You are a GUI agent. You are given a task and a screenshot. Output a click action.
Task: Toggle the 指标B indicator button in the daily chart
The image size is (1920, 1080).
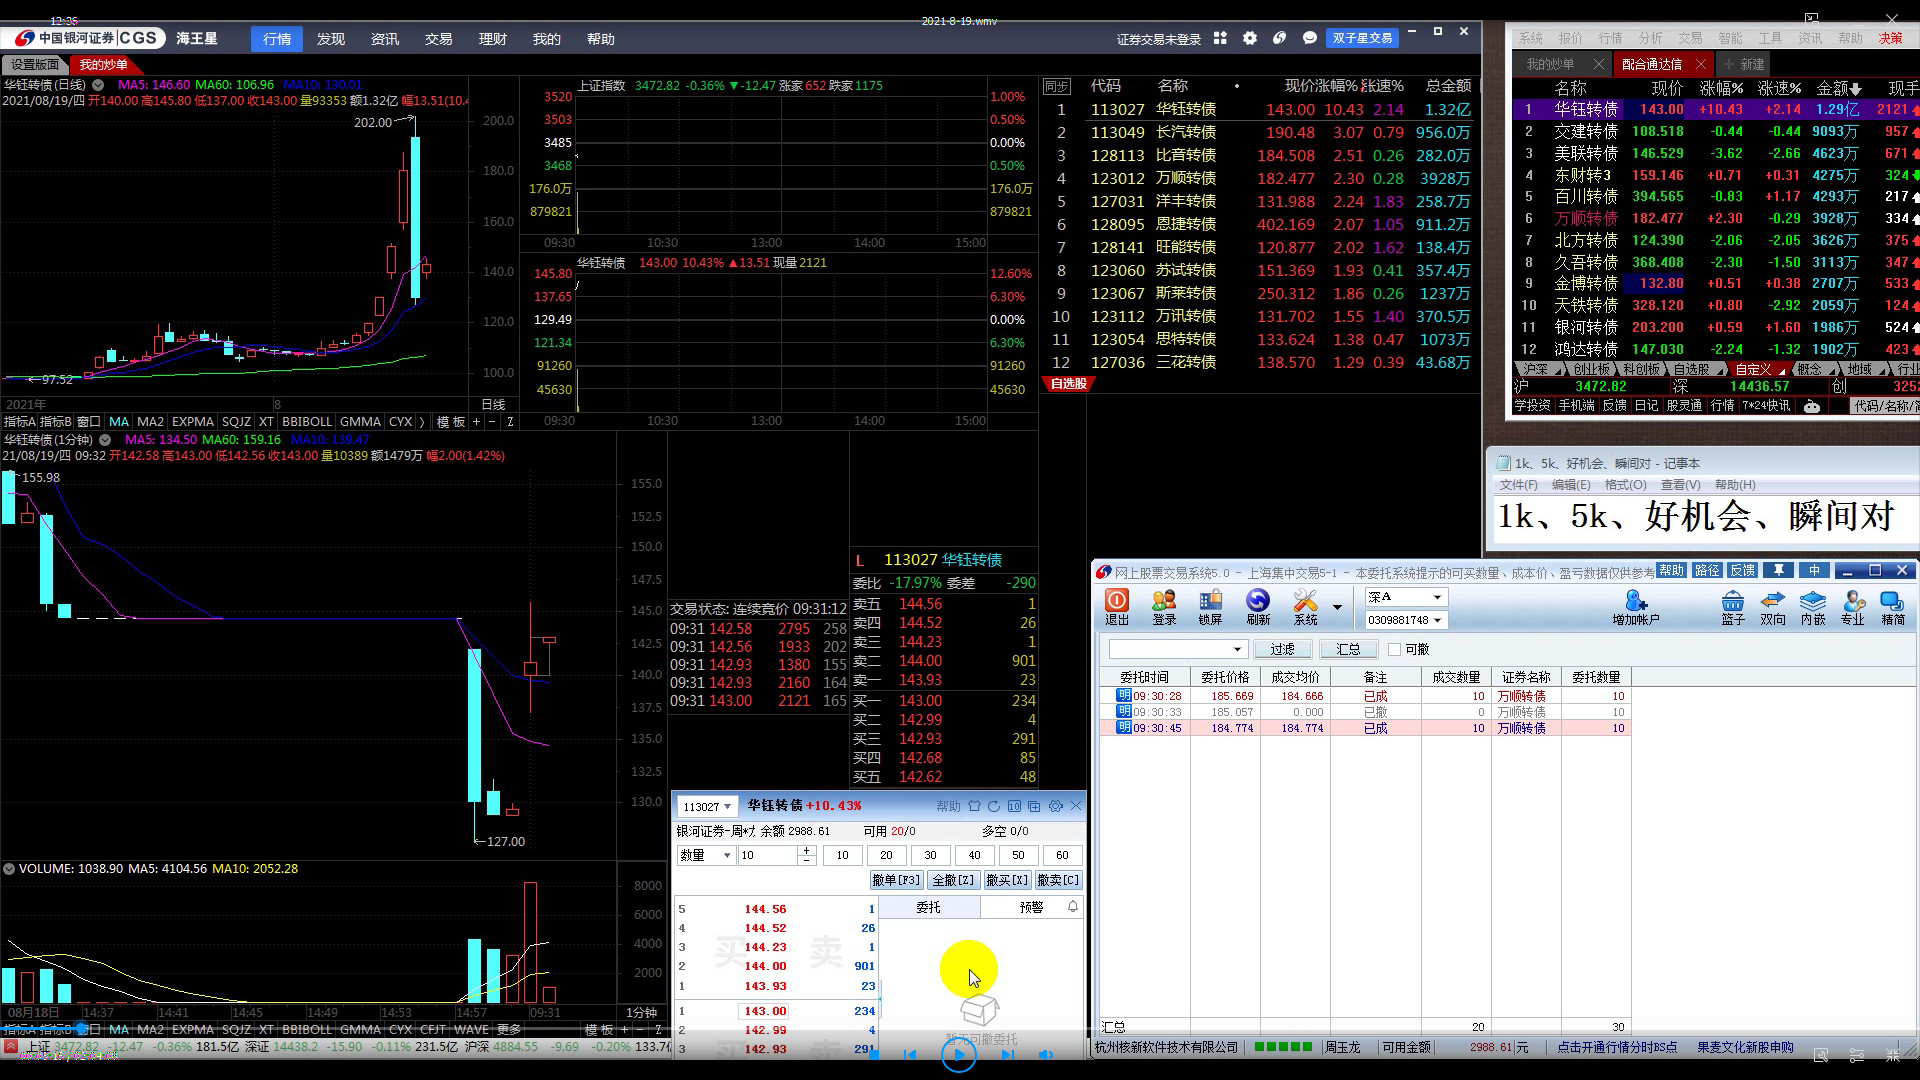55,422
